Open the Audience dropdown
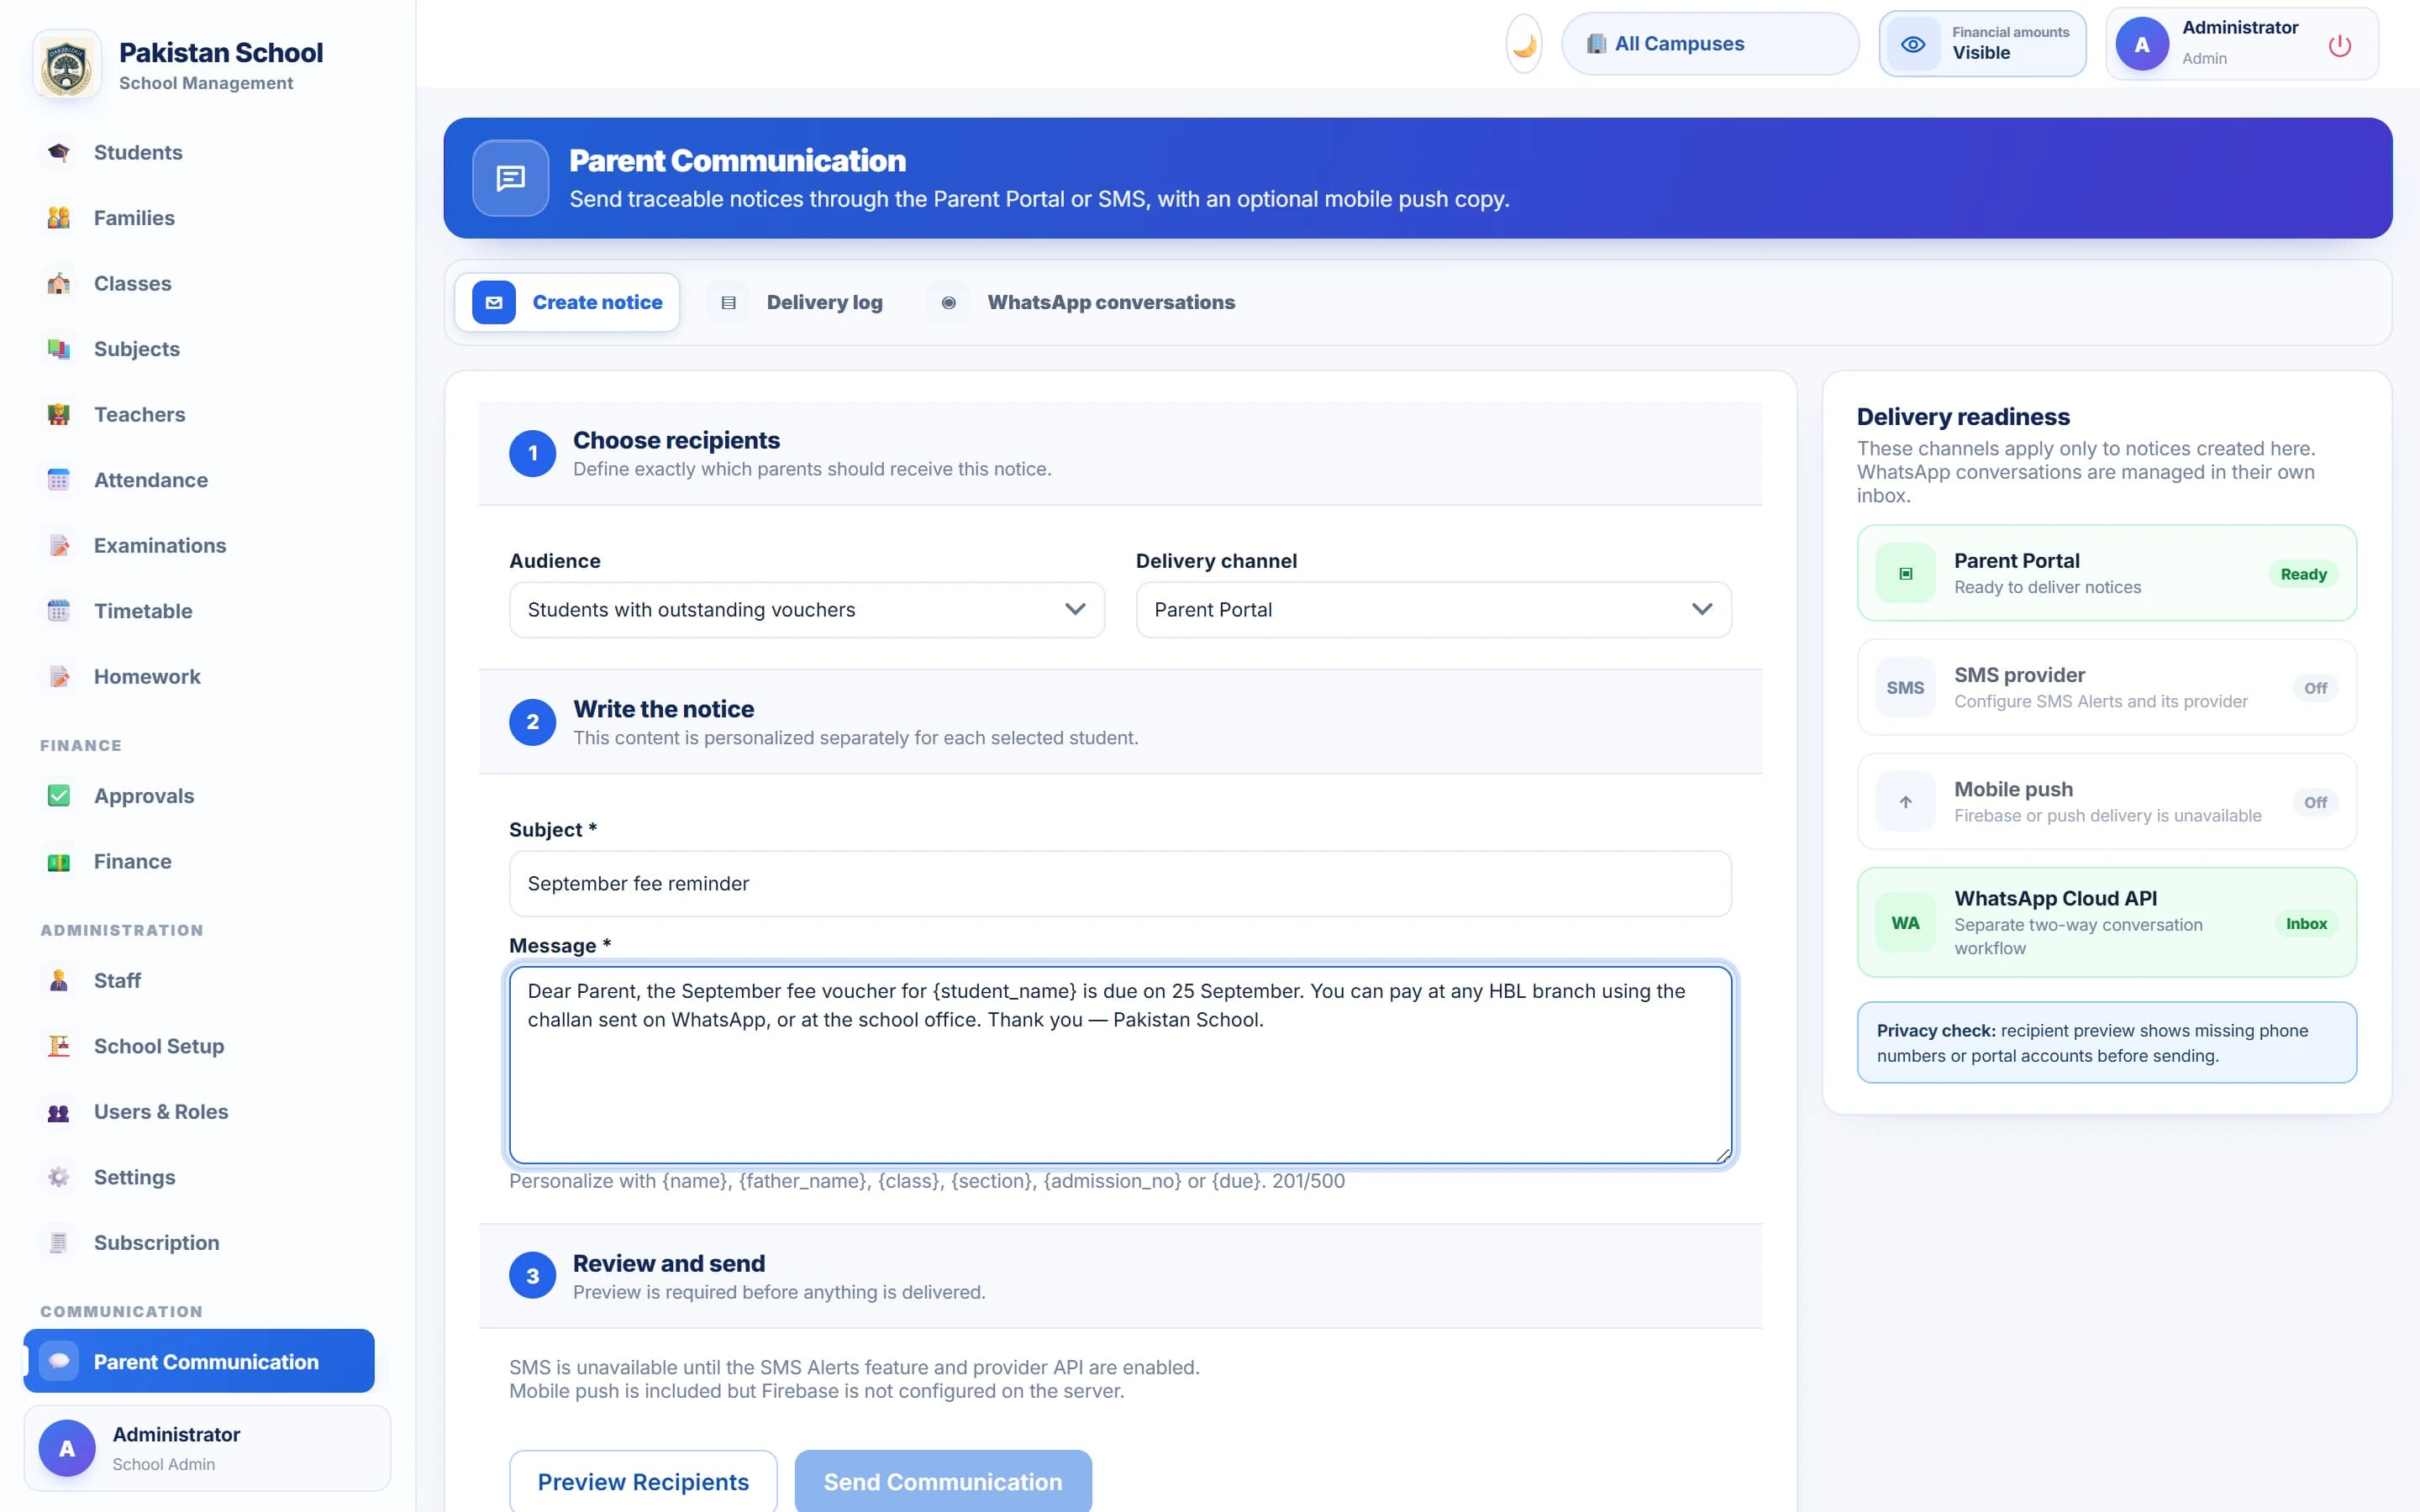The height and width of the screenshot is (1512, 2420). 807,610
